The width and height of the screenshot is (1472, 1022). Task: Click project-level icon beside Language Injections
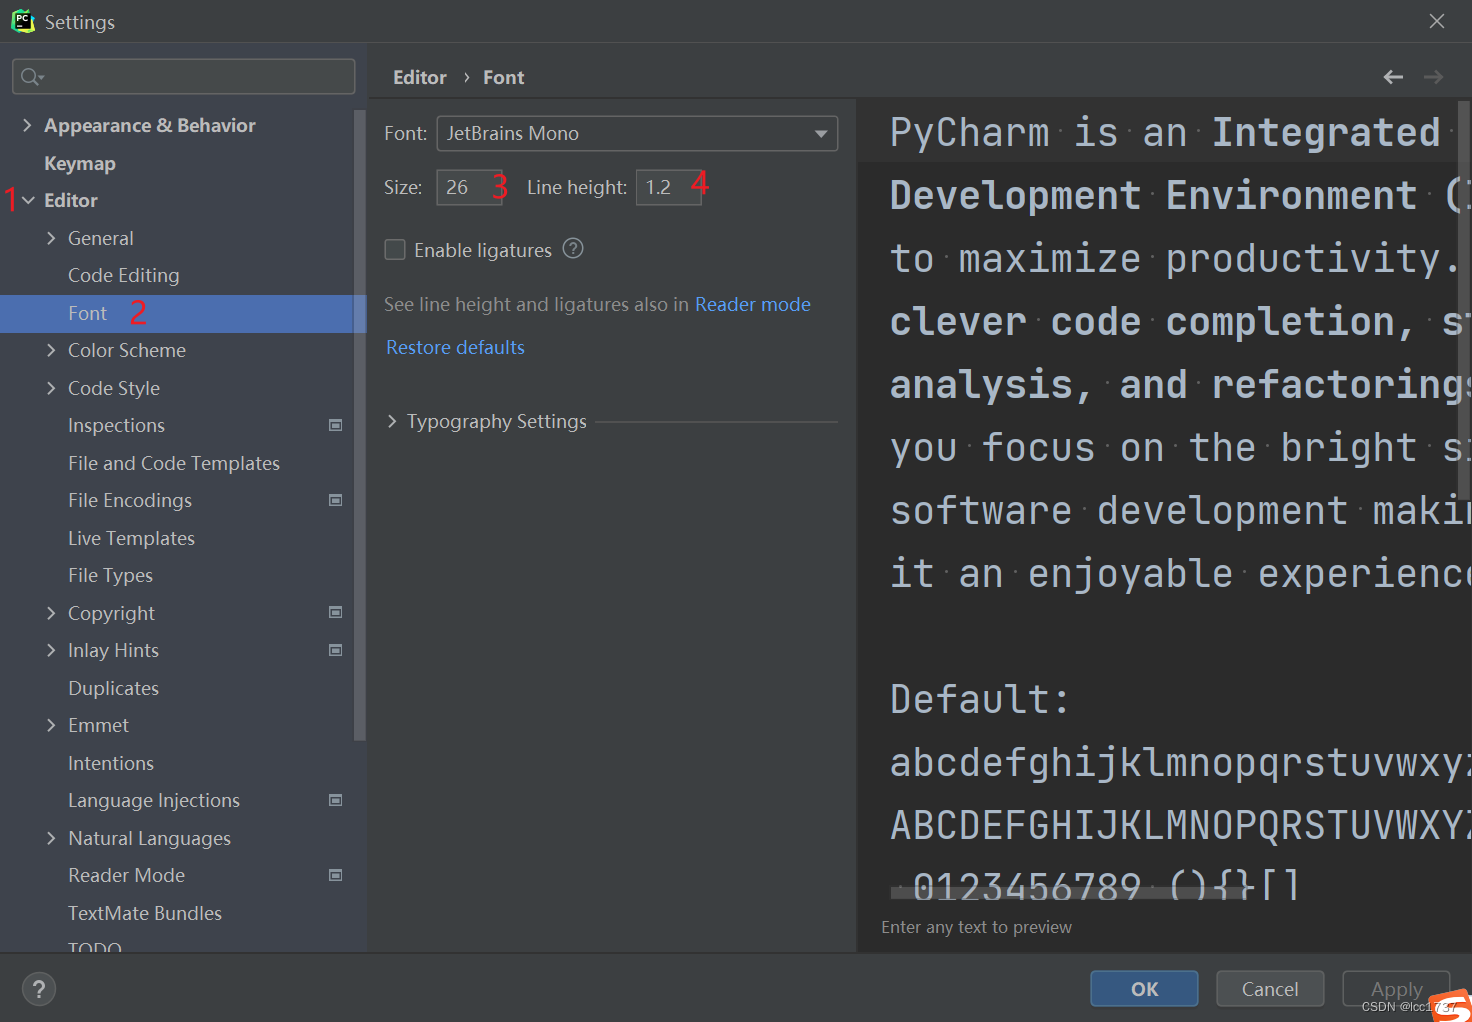336,800
